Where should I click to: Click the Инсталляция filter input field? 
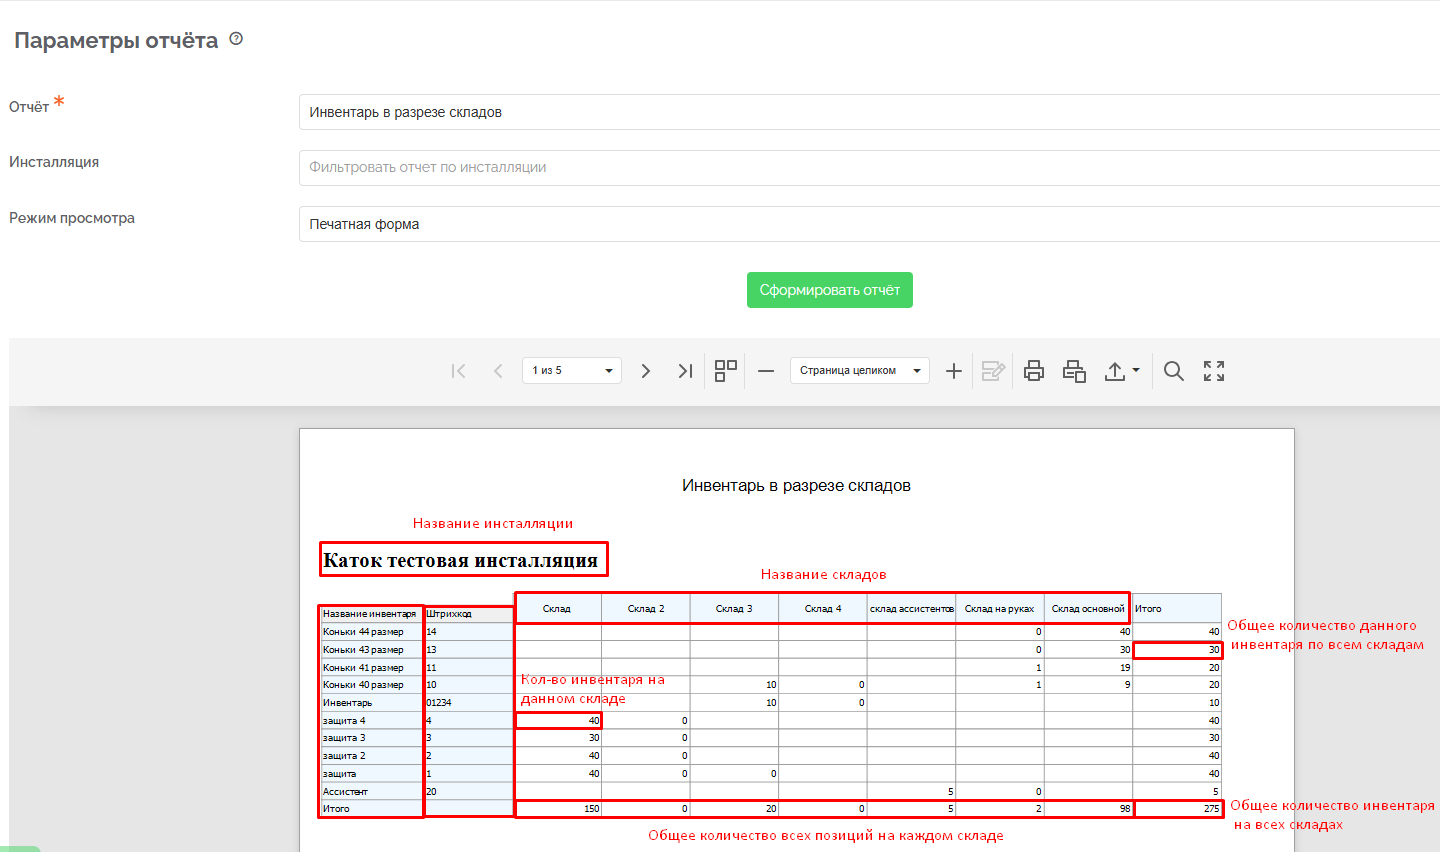click(x=868, y=168)
